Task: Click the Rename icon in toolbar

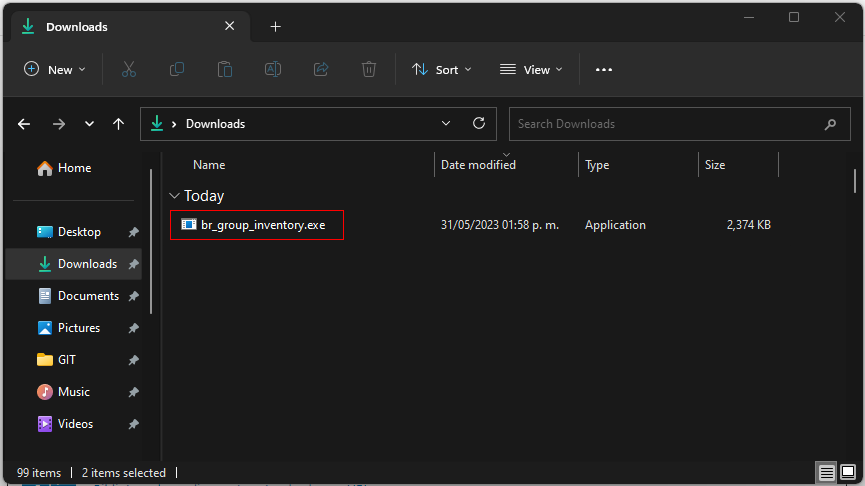Action: click(x=272, y=69)
